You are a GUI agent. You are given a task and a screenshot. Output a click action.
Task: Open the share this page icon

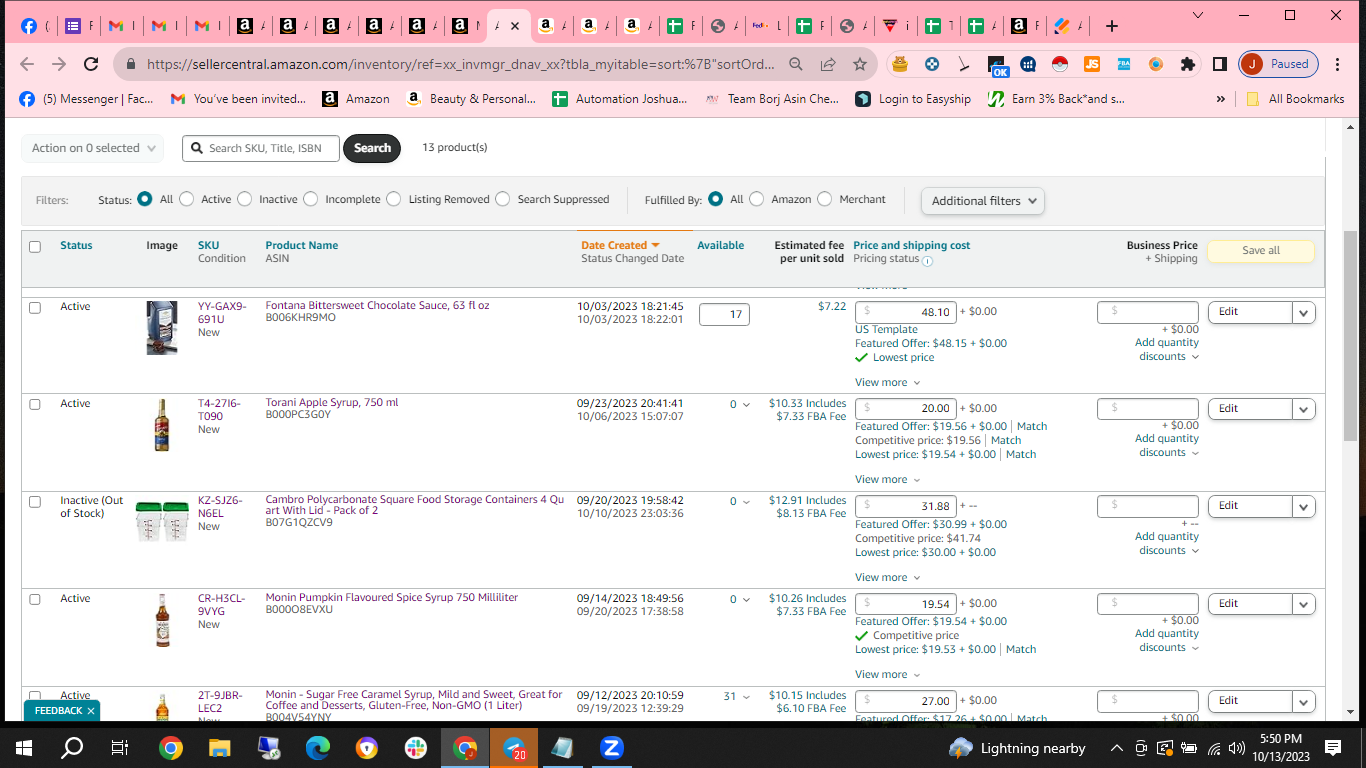[x=828, y=64]
